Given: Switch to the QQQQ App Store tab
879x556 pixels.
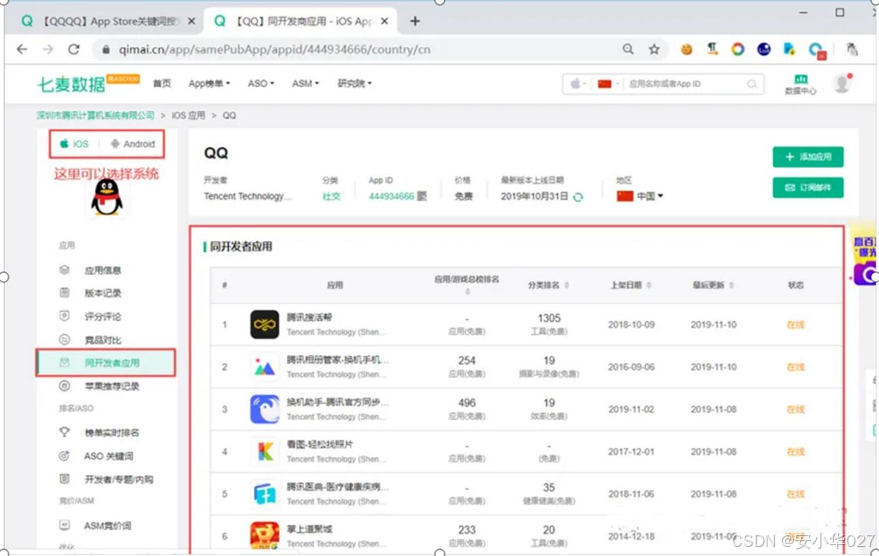Looking at the screenshot, I should [x=107, y=21].
